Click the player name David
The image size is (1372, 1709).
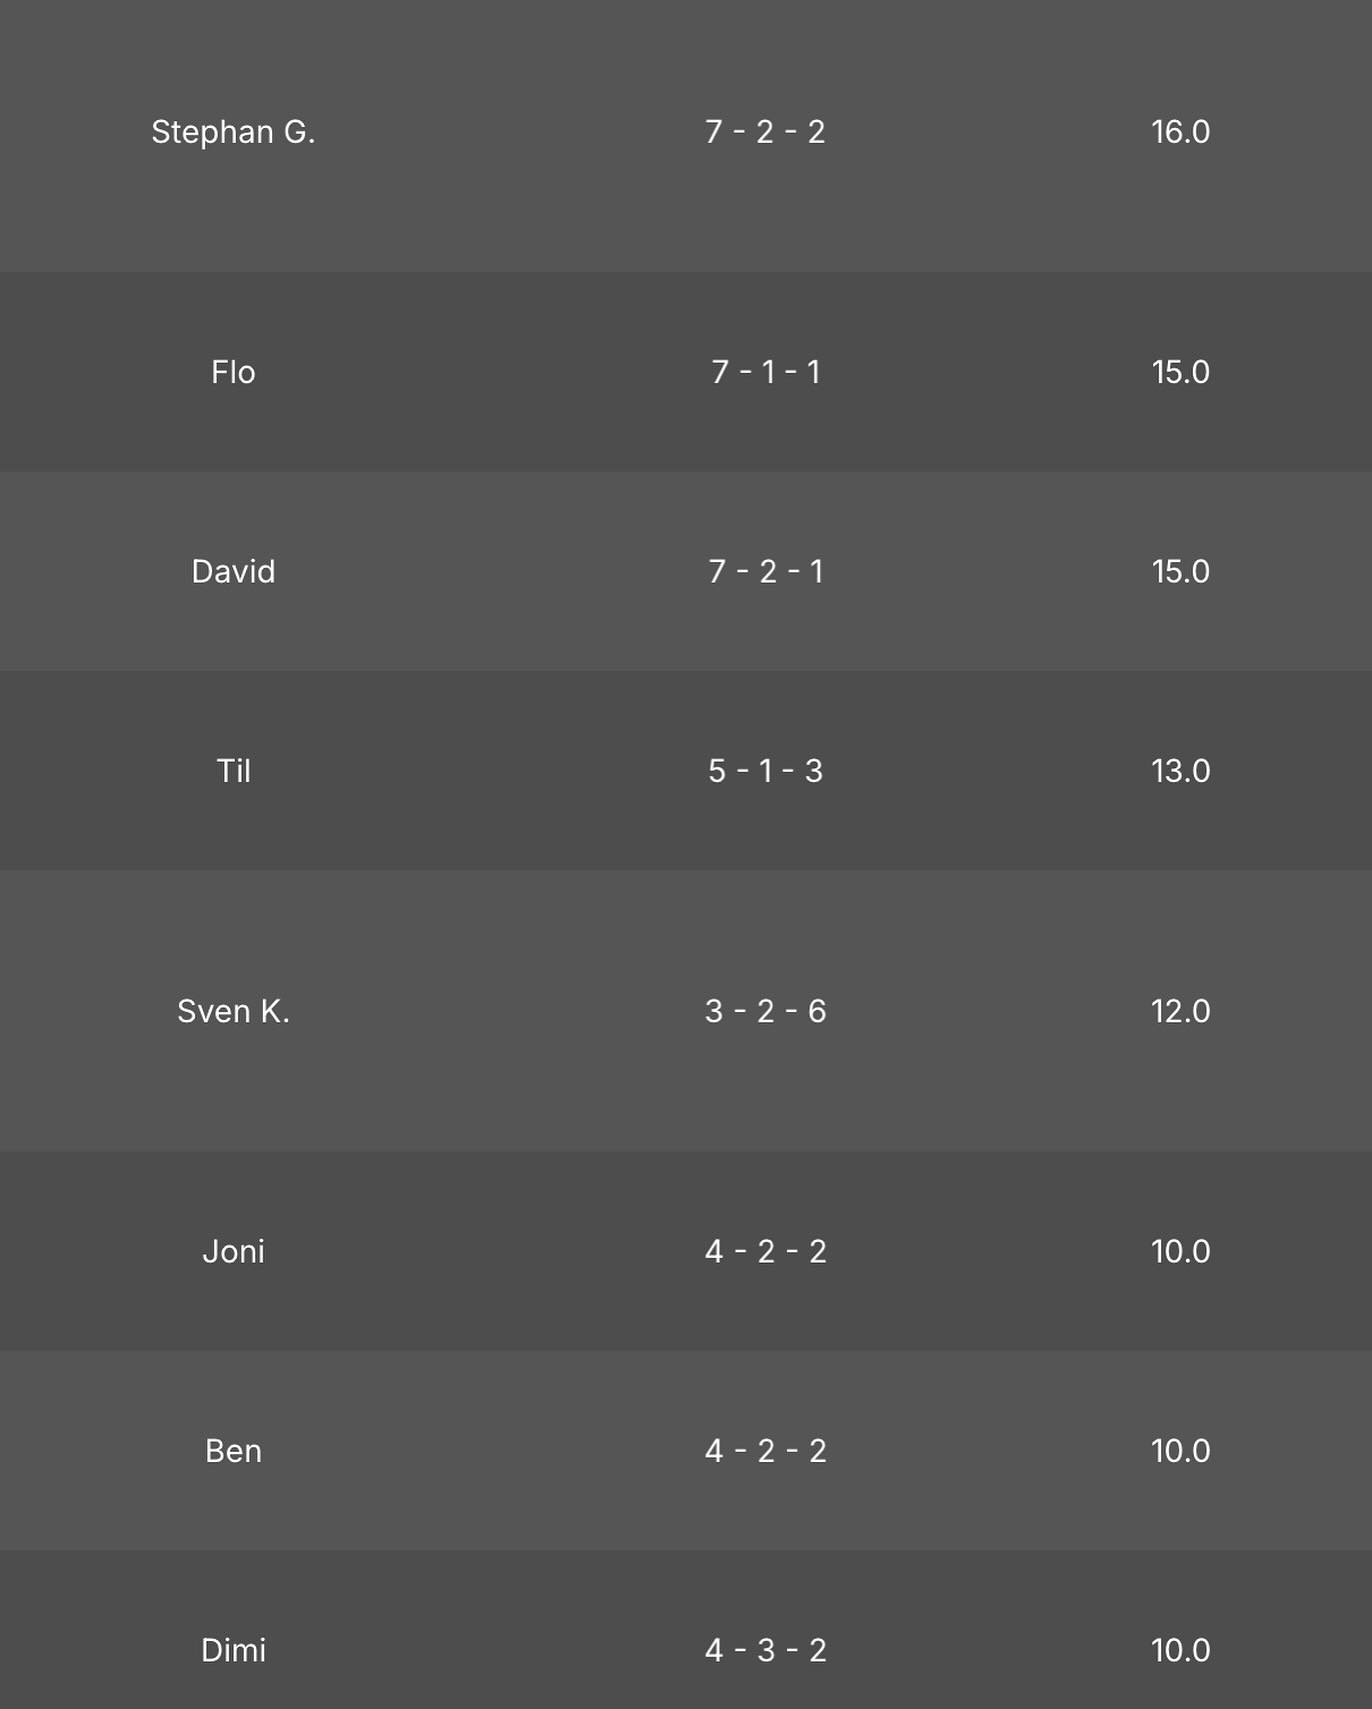[x=233, y=571]
